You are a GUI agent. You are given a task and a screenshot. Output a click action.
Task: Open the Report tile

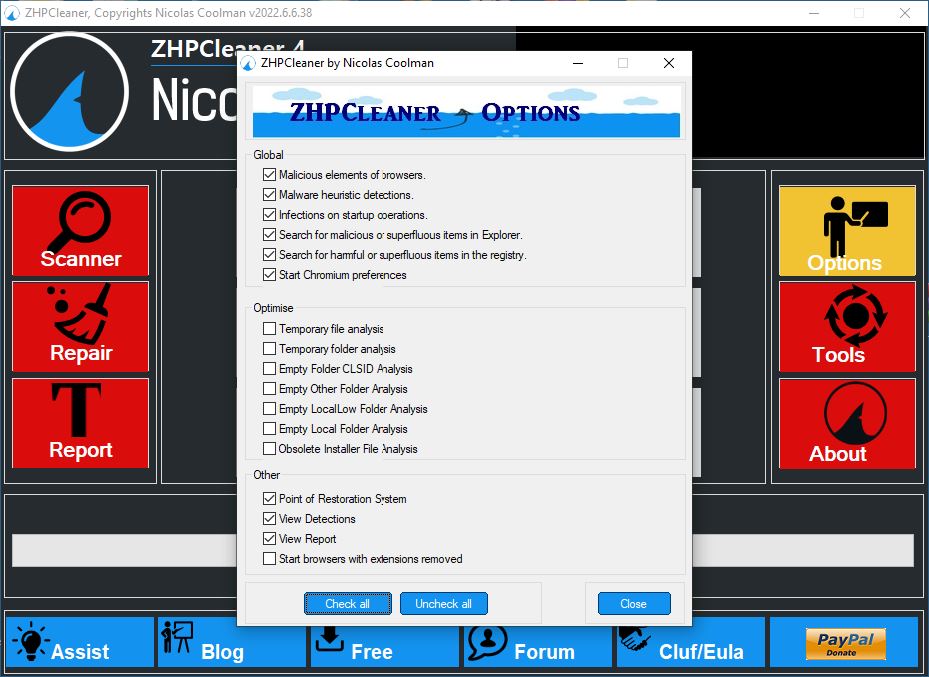[x=81, y=423]
